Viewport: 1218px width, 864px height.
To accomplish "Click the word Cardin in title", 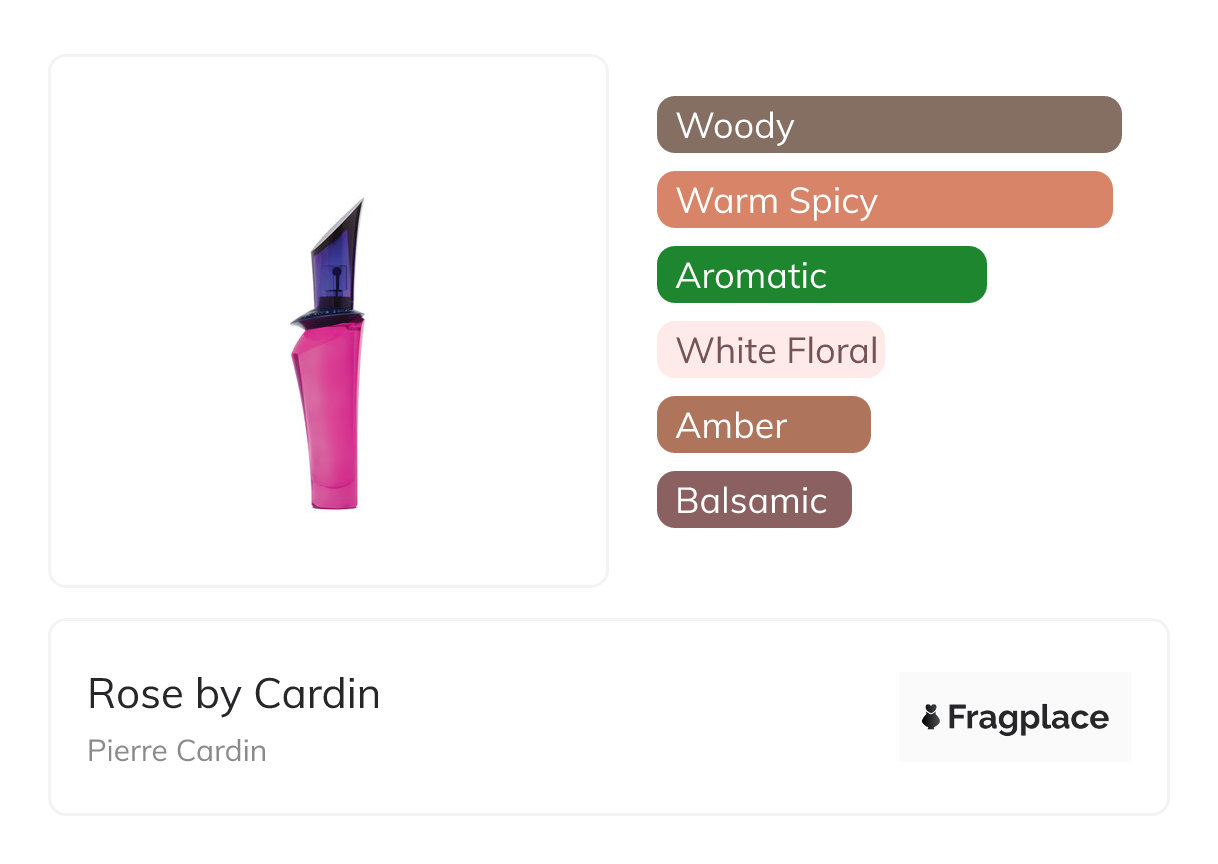I will click(317, 694).
